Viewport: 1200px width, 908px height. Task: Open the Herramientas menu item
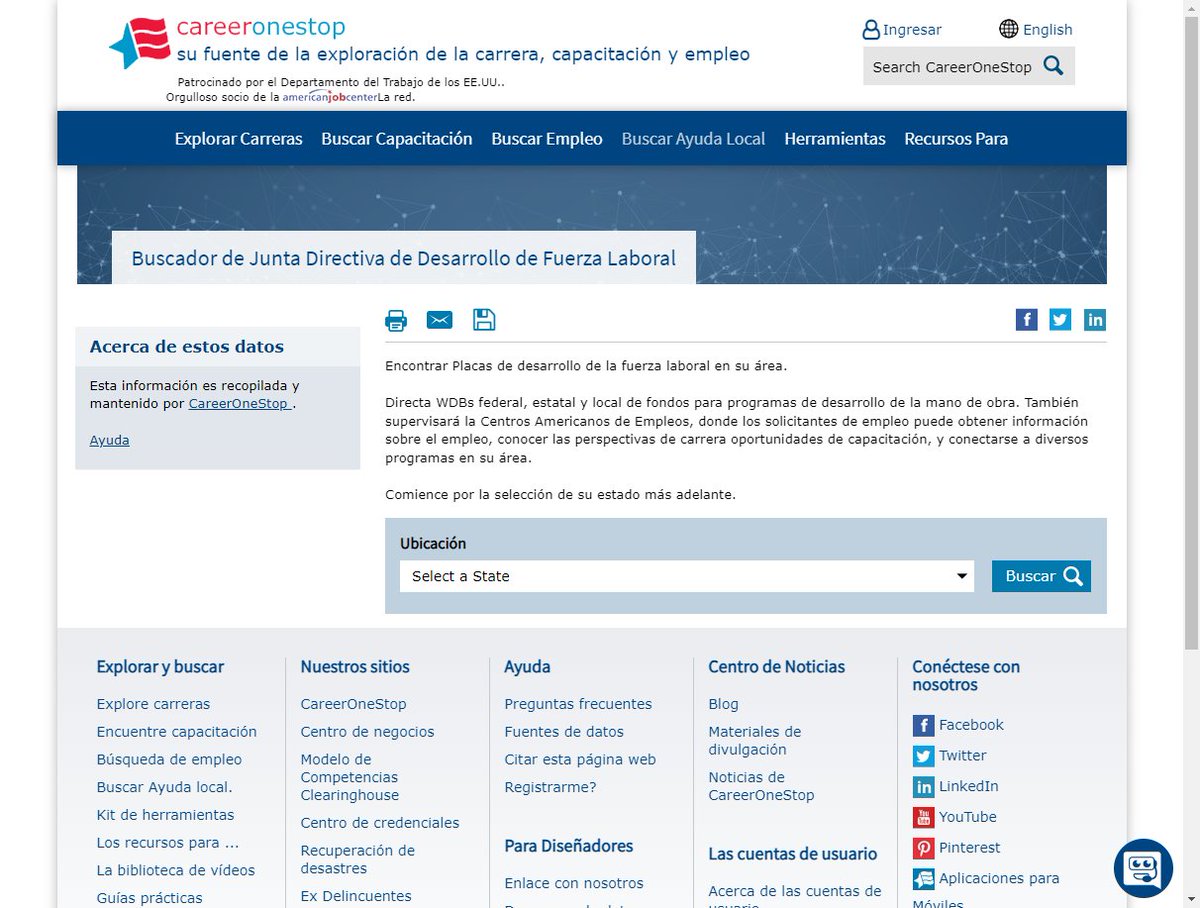[x=835, y=139]
